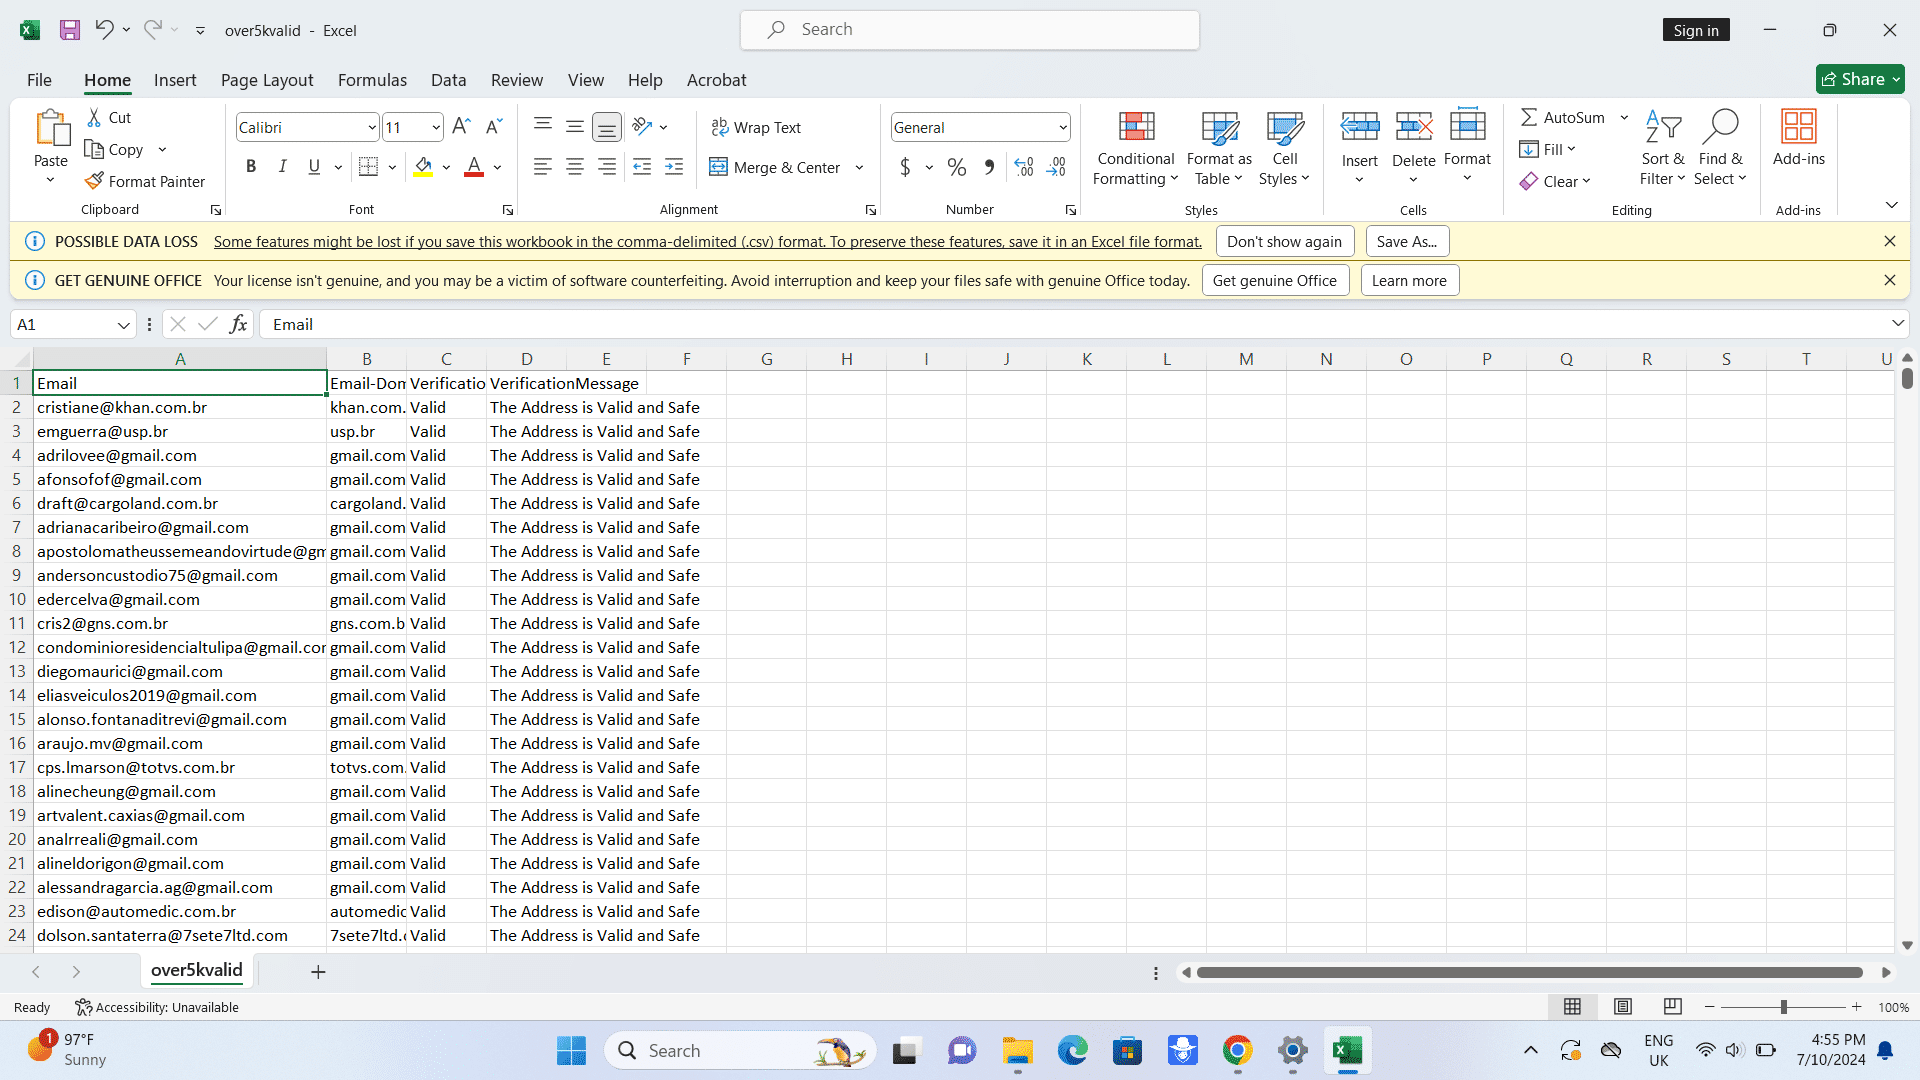This screenshot has height=1080, width=1920.
Task: Click the Increase Decimal icon
Action: tap(1023, 167)
